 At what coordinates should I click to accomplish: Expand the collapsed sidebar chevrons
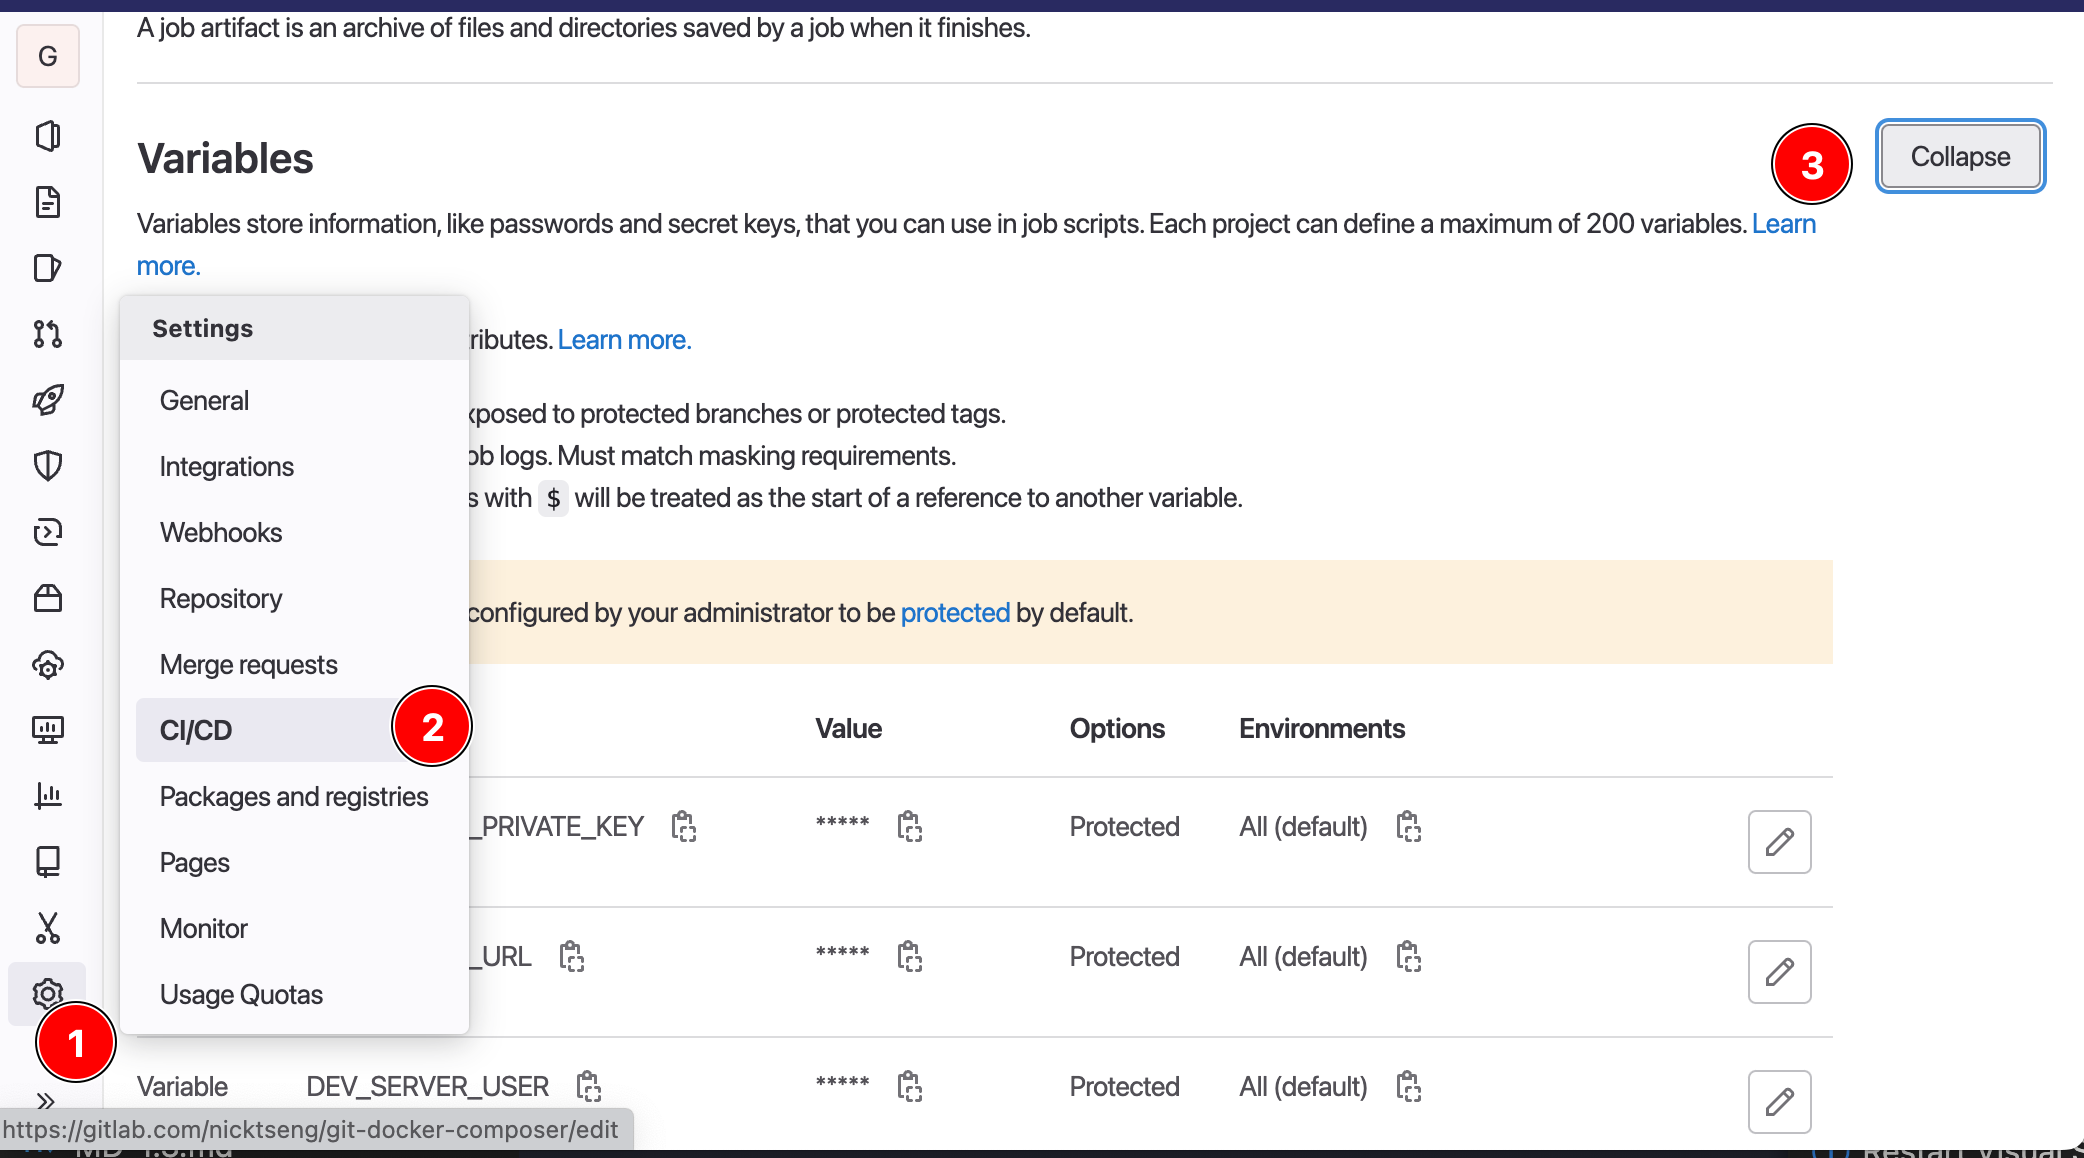click(45, 1102)
